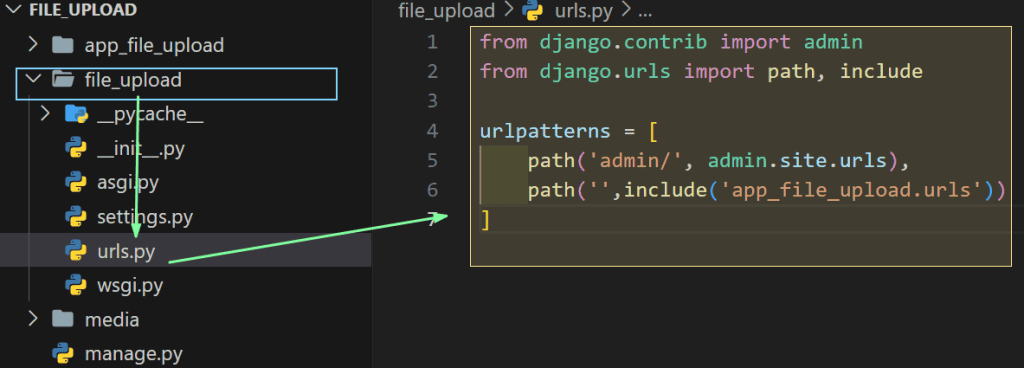
Task: Click file_upload in the breadcrumb path
Action: point(447,11)
